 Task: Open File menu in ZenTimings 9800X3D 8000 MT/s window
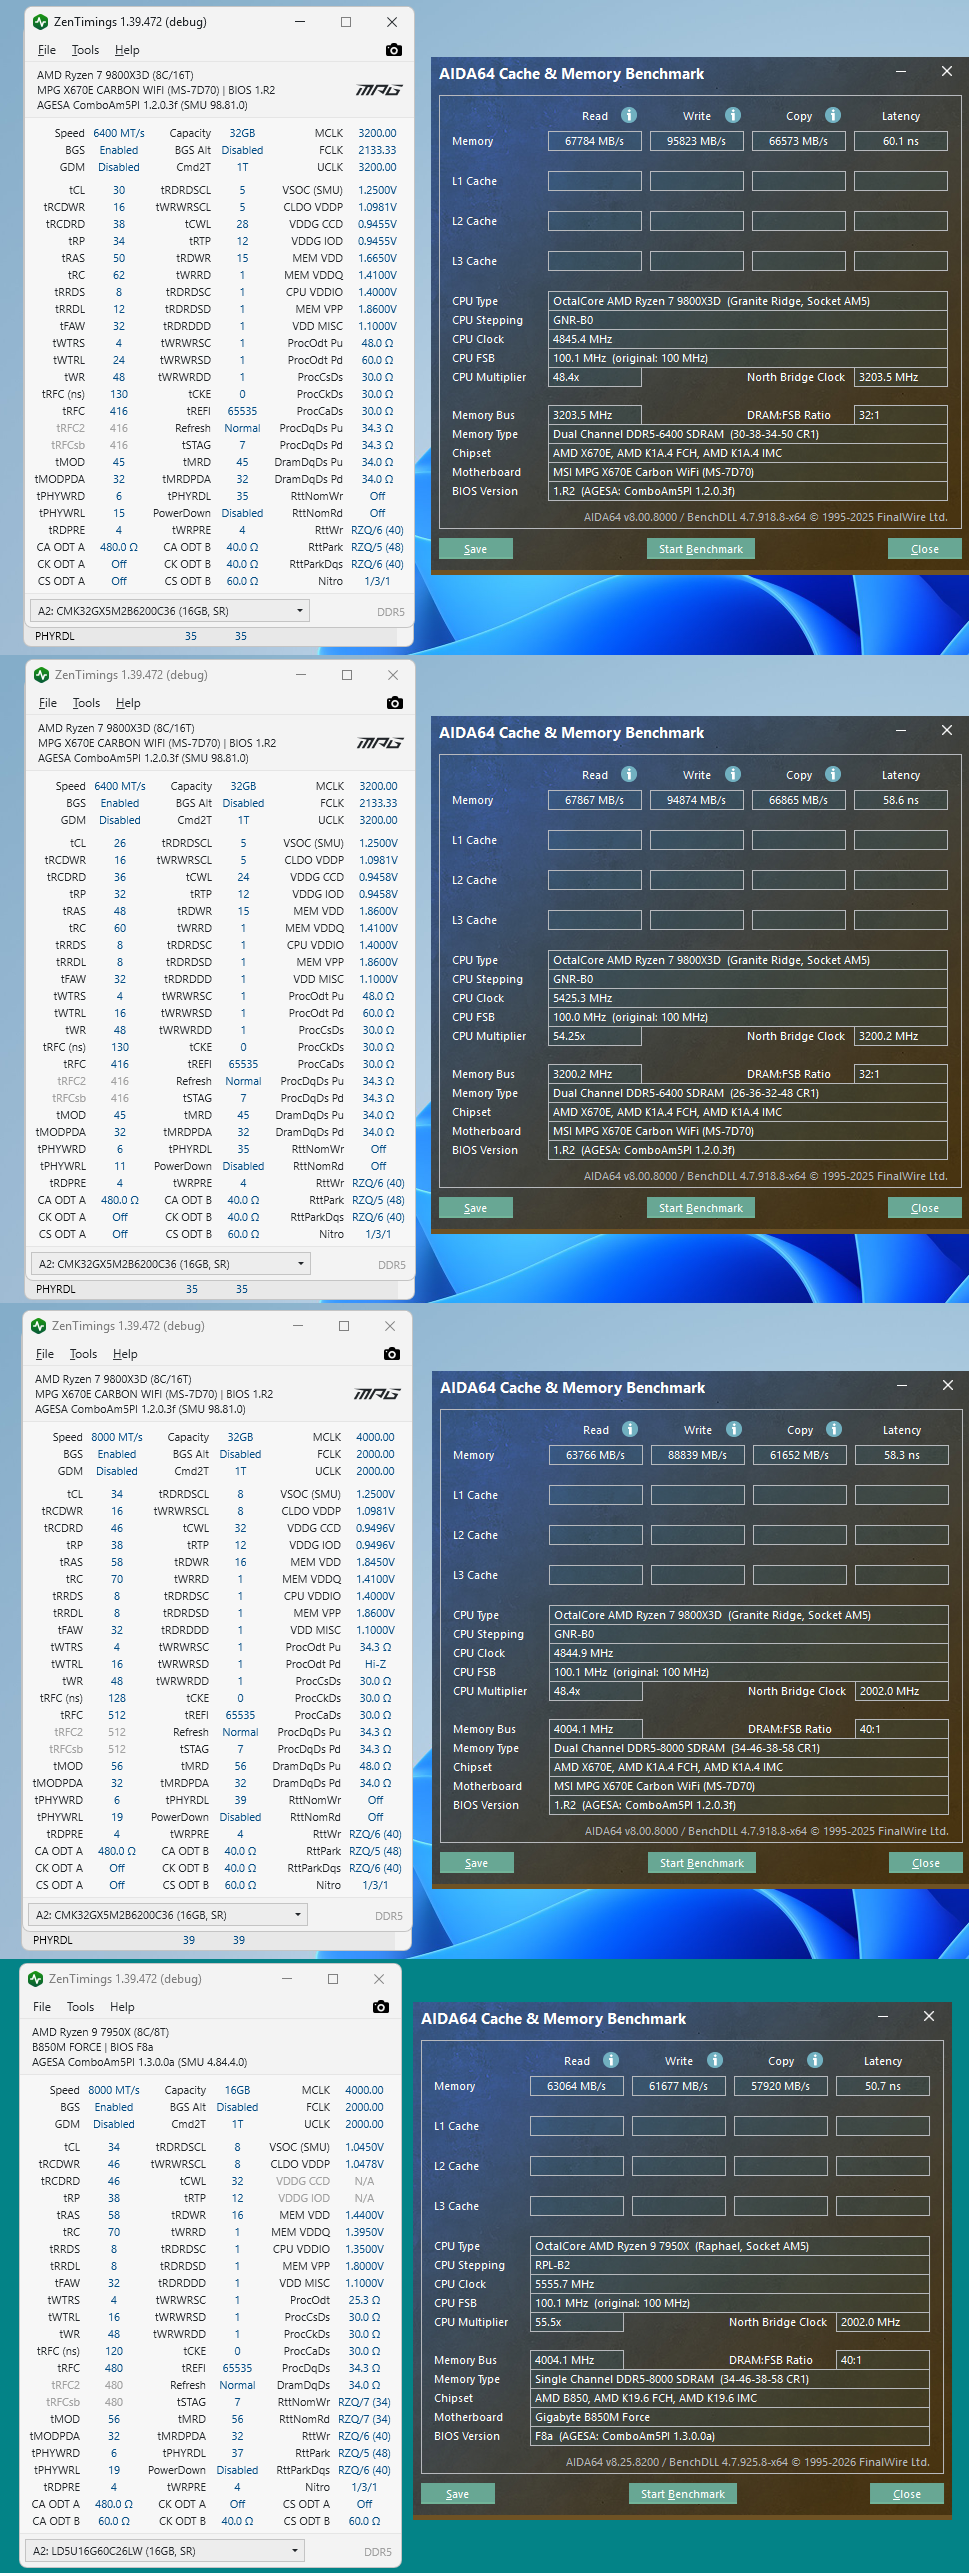click(x=44, y=1354)
